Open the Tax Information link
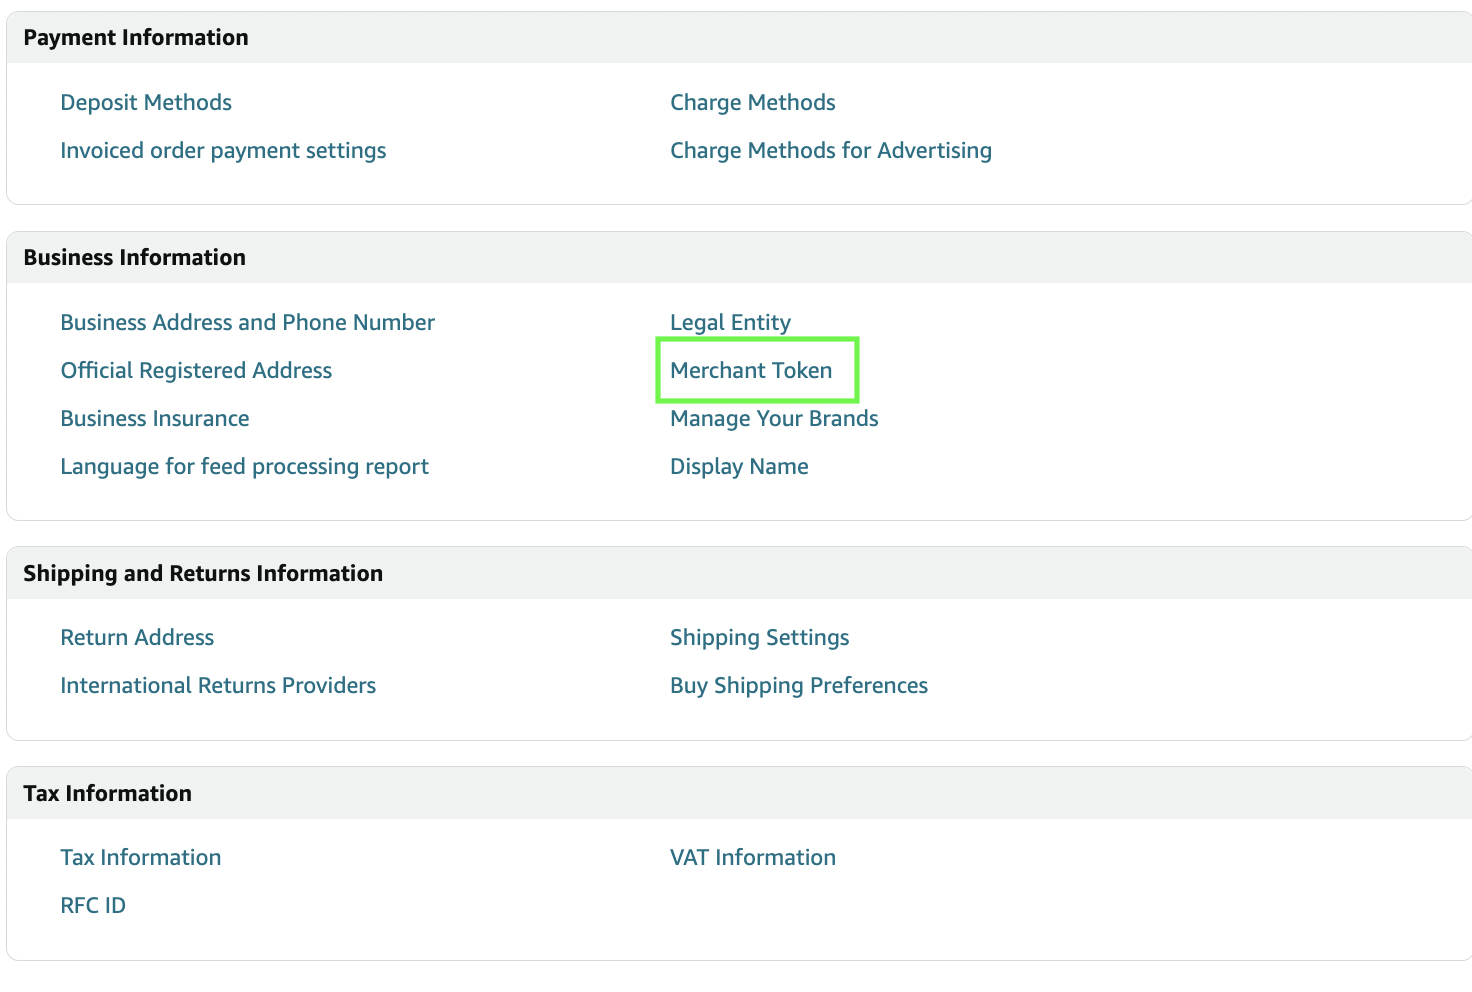Image resolution: width=1472 pixels, height=992 pixels. [141, 857]
